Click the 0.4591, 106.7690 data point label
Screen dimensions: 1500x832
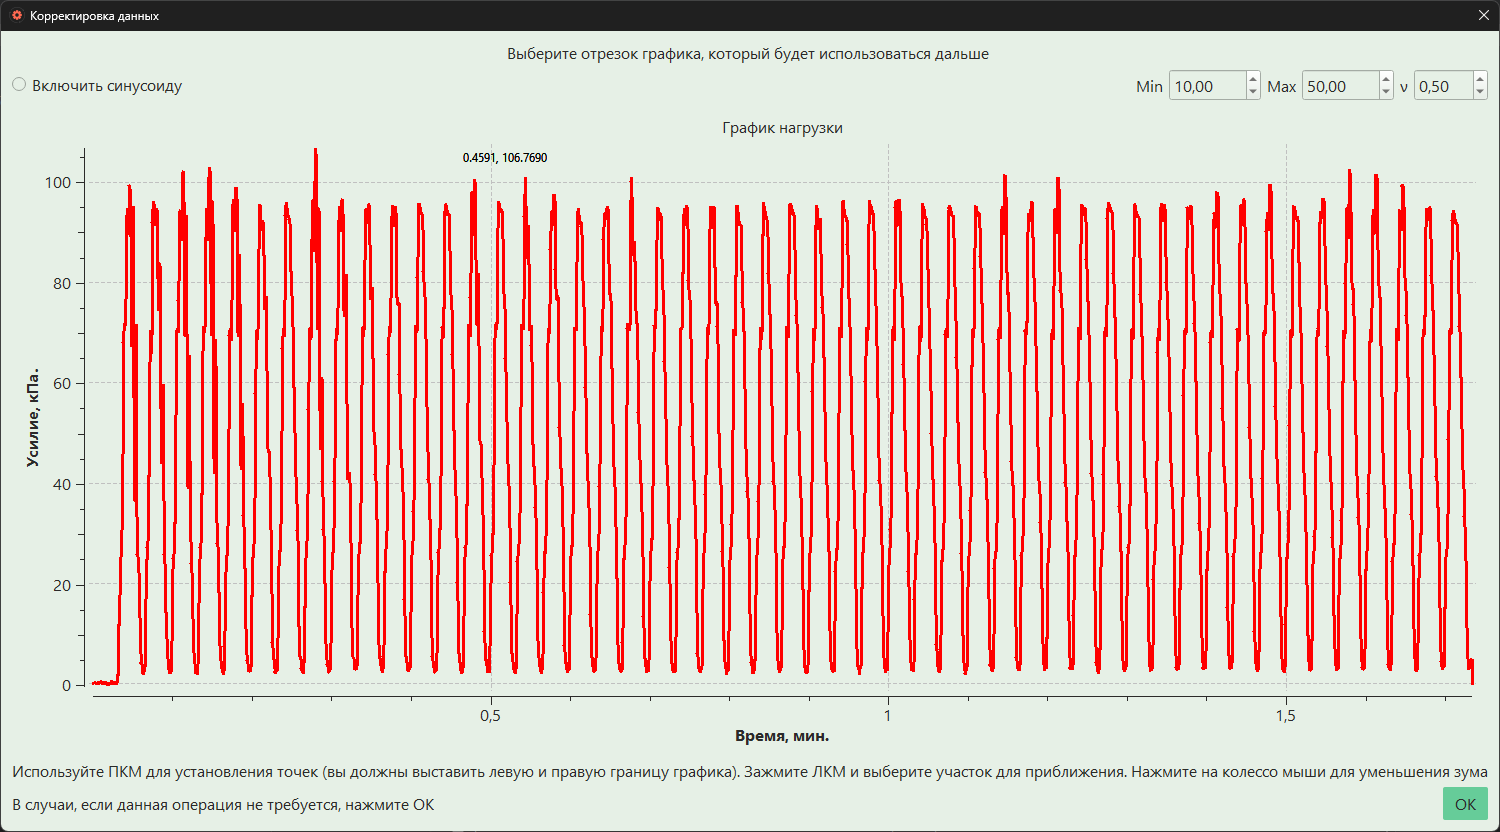[x=505, y=158]
